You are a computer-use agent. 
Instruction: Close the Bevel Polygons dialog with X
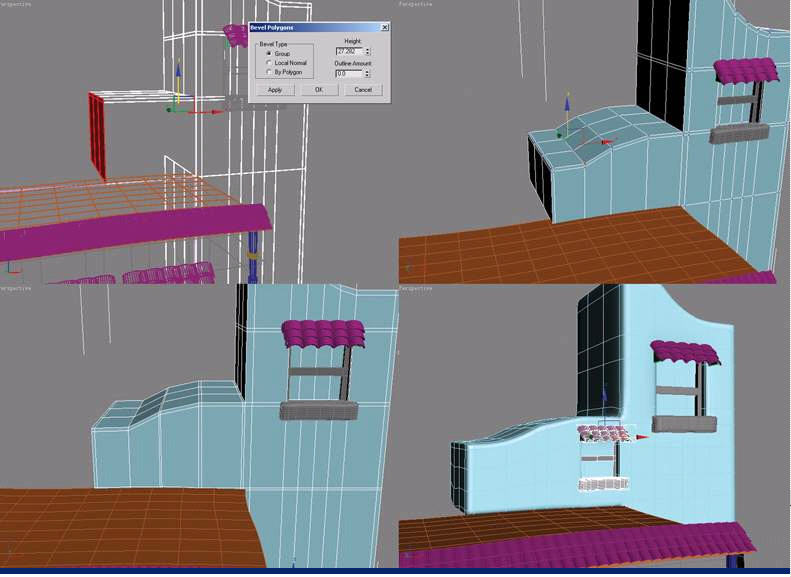pos(385,28)
